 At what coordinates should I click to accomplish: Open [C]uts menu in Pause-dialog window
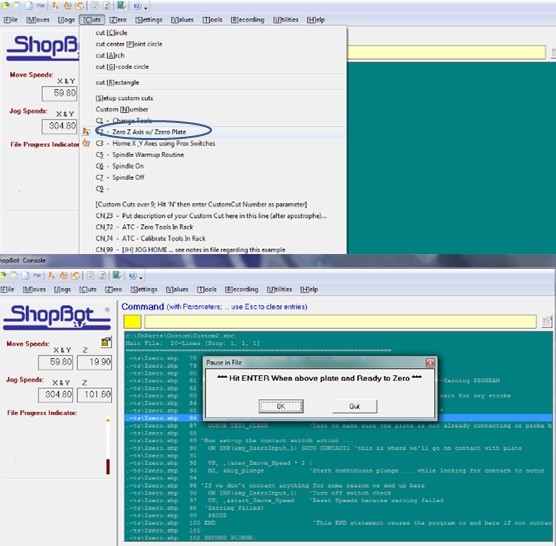pos(88,289)
